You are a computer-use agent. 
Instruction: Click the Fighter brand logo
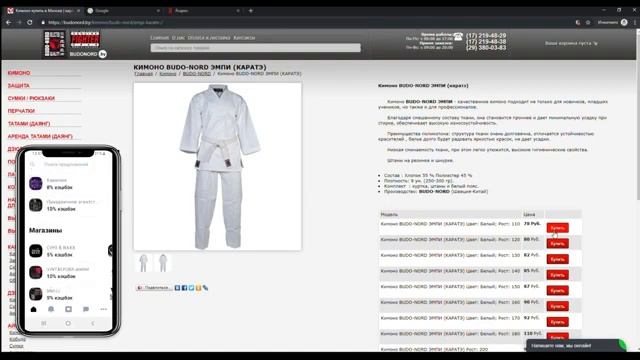tap(85, 40)
